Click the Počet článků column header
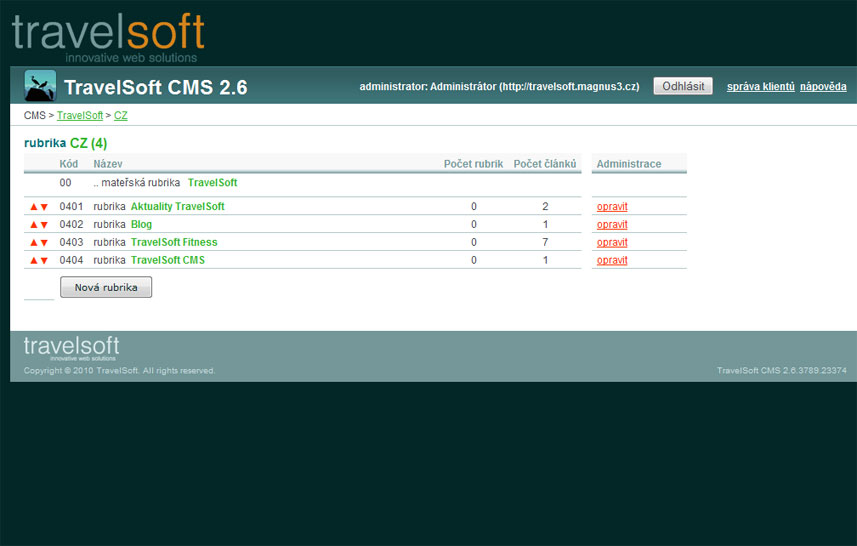Viewport: 857px width, 546px height. click(x=545, y=164)
